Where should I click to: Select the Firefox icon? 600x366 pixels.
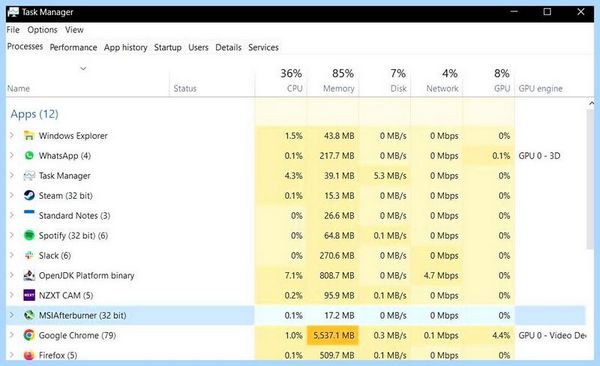29,355
